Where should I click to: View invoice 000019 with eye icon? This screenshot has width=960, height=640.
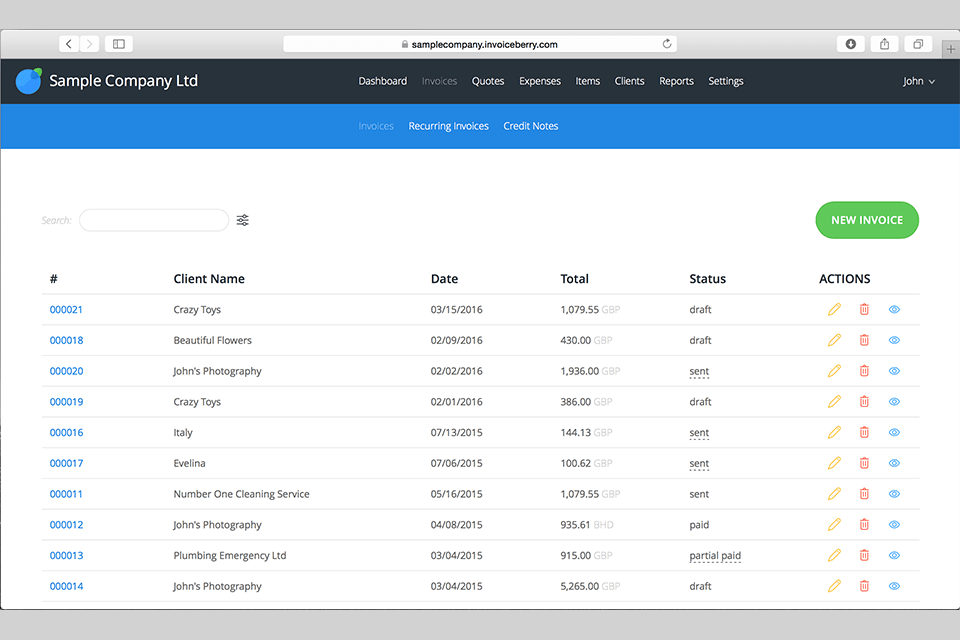(894, 402)
